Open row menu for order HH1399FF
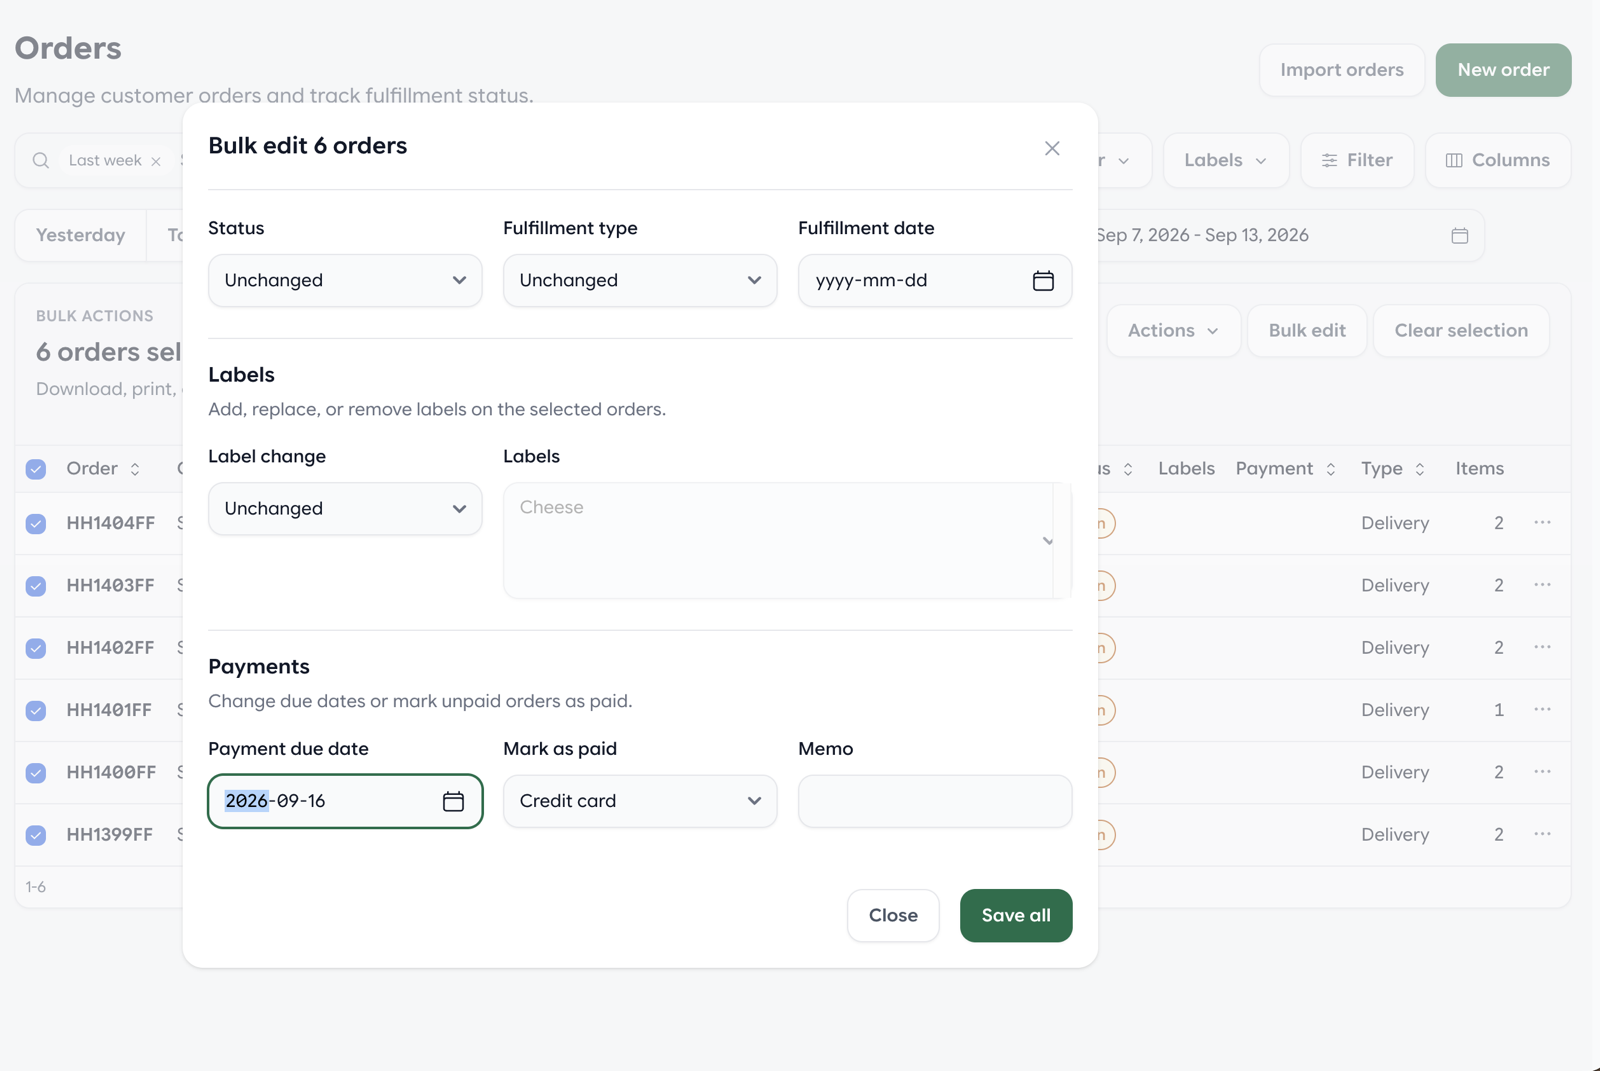This screenshot has width=1600, height=1071. 1543,834
